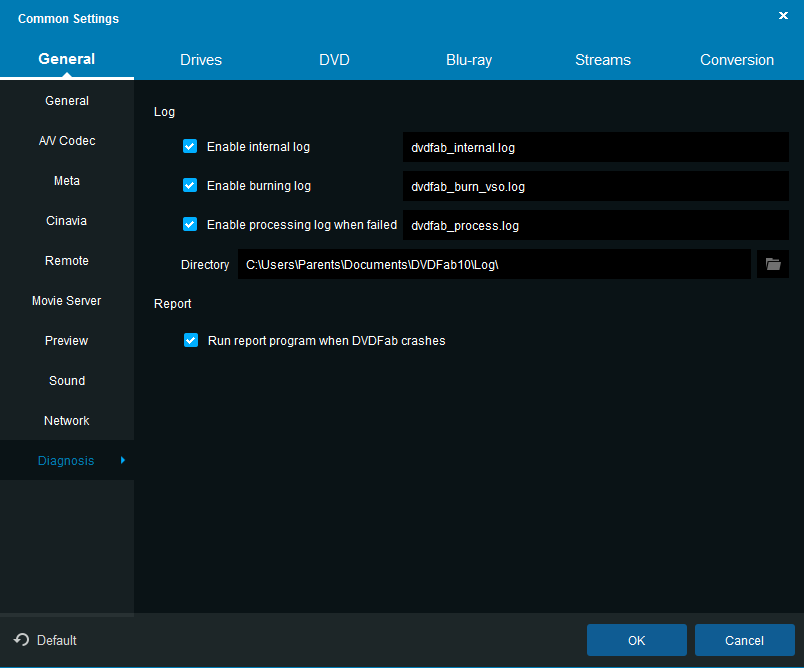Open the Blu-ray tab
This screenshot has width=804, height=668.
click(469, 60)
